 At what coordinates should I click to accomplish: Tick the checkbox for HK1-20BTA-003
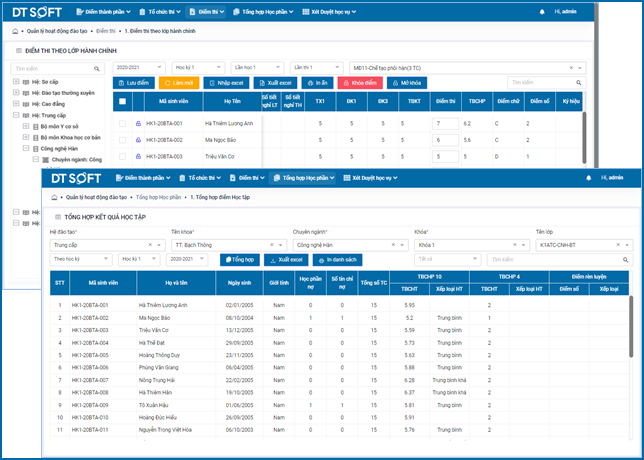[x=122, y=156]
